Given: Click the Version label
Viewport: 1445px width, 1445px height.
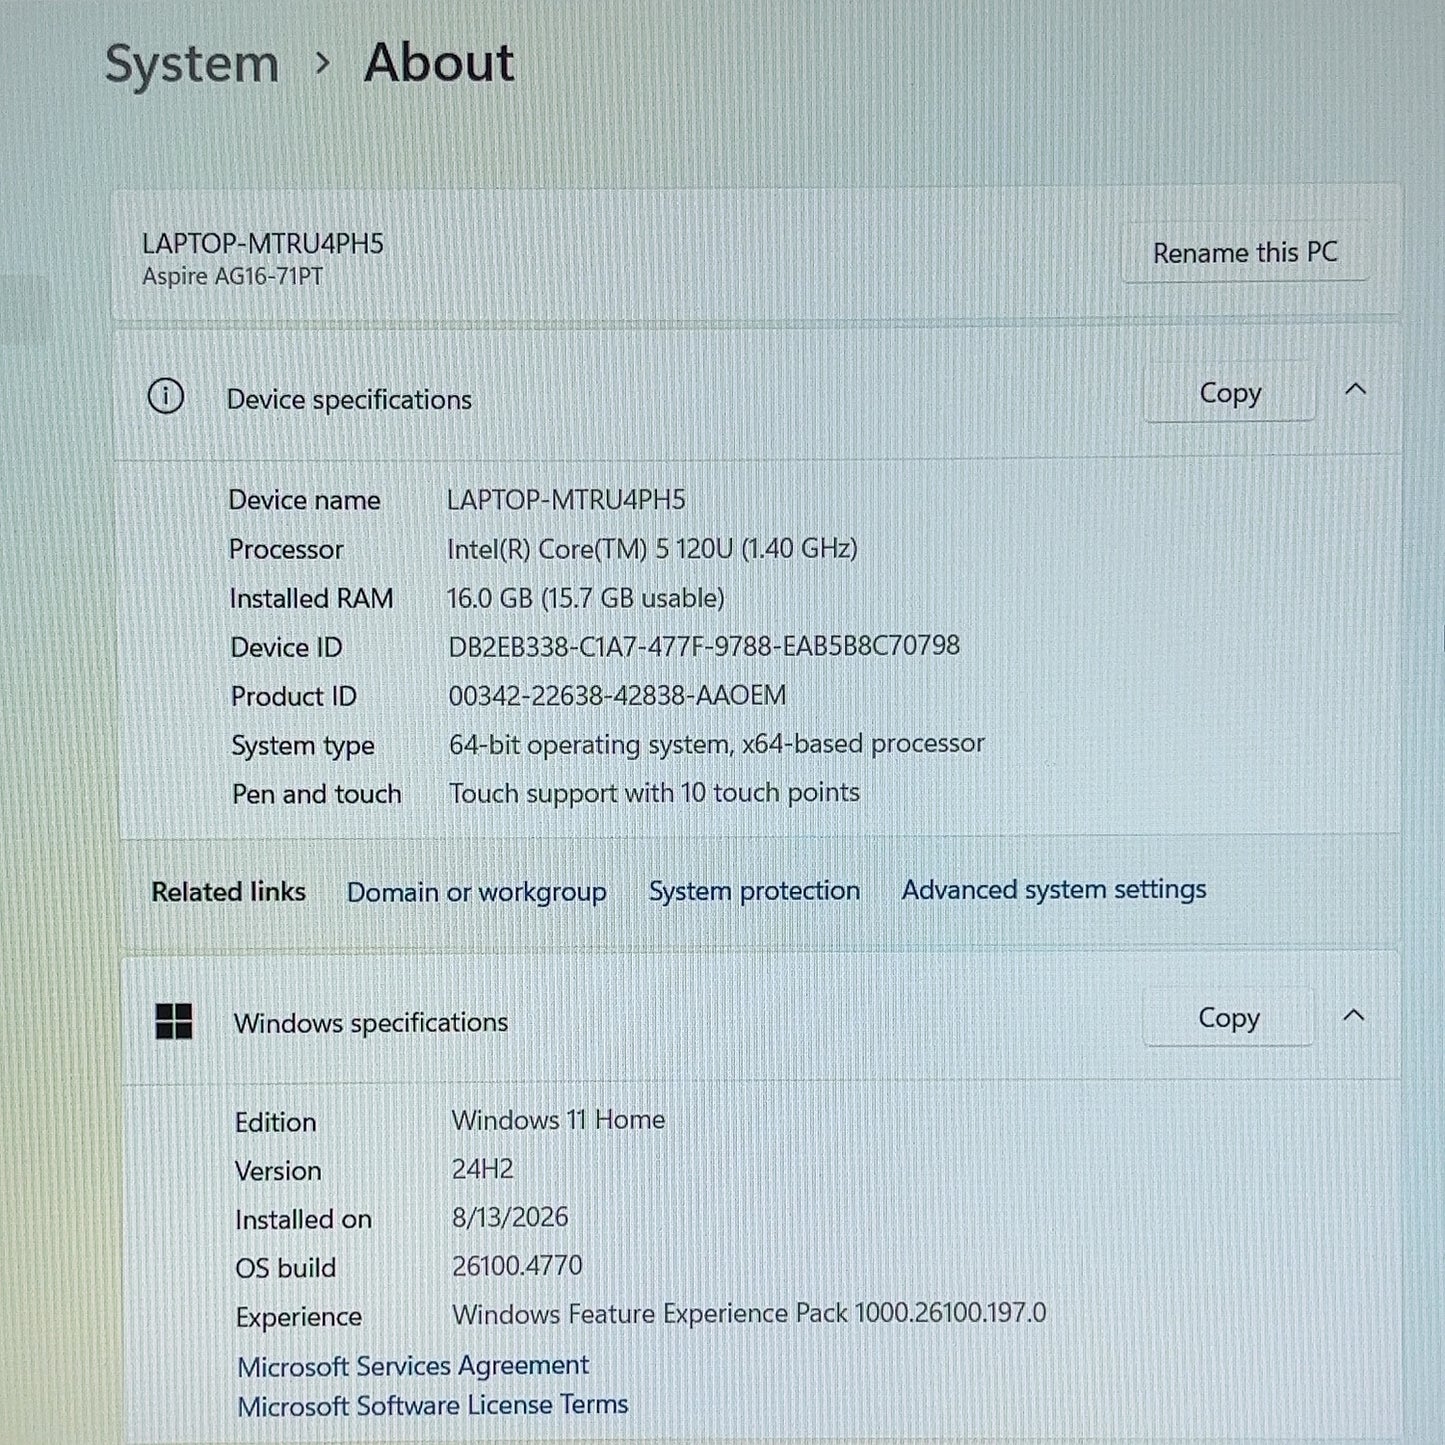Looking at the screenshot, I should [x=278, y=1171].
